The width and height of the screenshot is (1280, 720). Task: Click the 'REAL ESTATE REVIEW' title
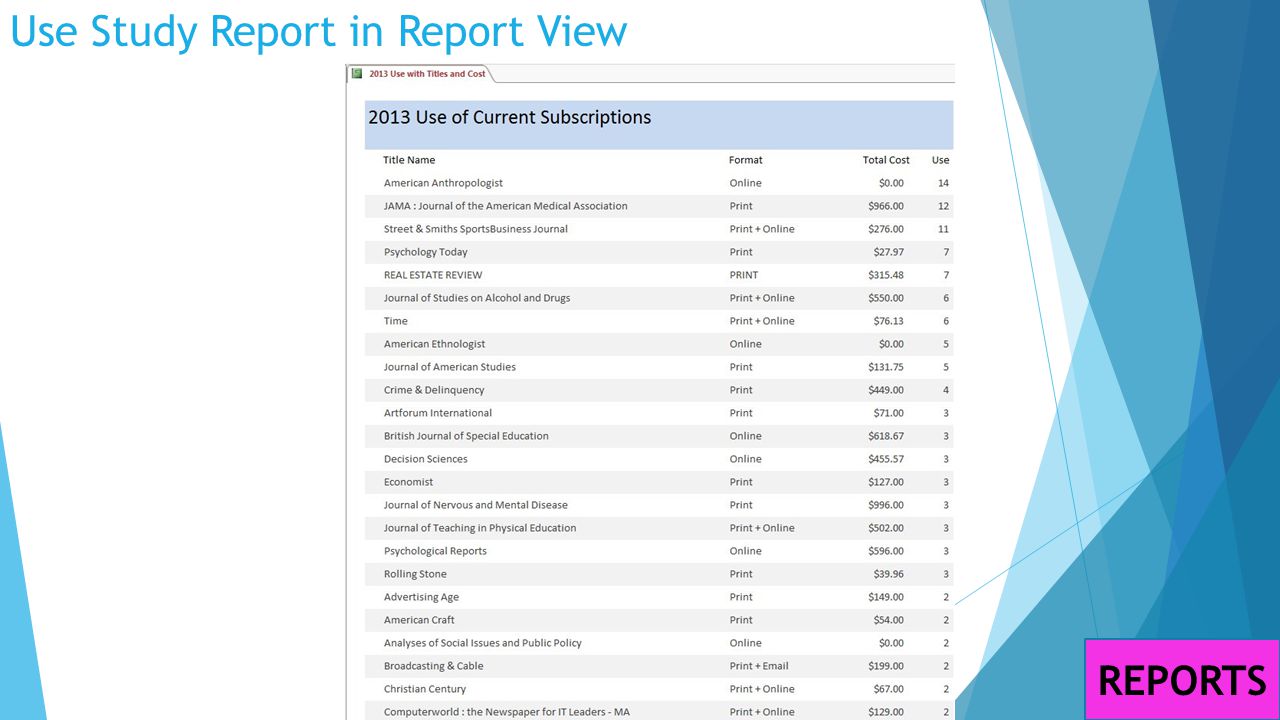433,275
